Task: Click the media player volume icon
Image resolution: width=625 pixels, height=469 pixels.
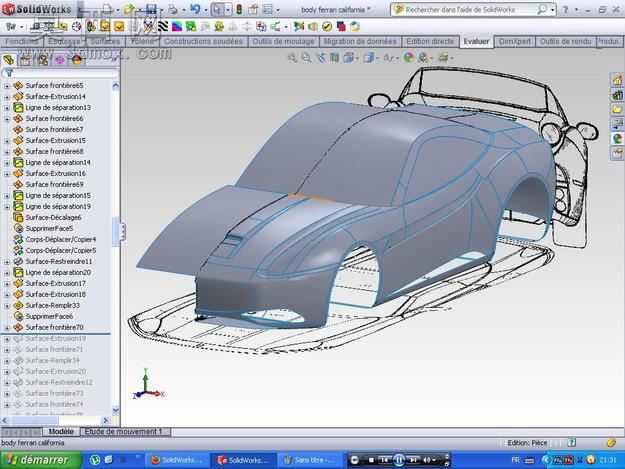Action: (x=426, y=460)
